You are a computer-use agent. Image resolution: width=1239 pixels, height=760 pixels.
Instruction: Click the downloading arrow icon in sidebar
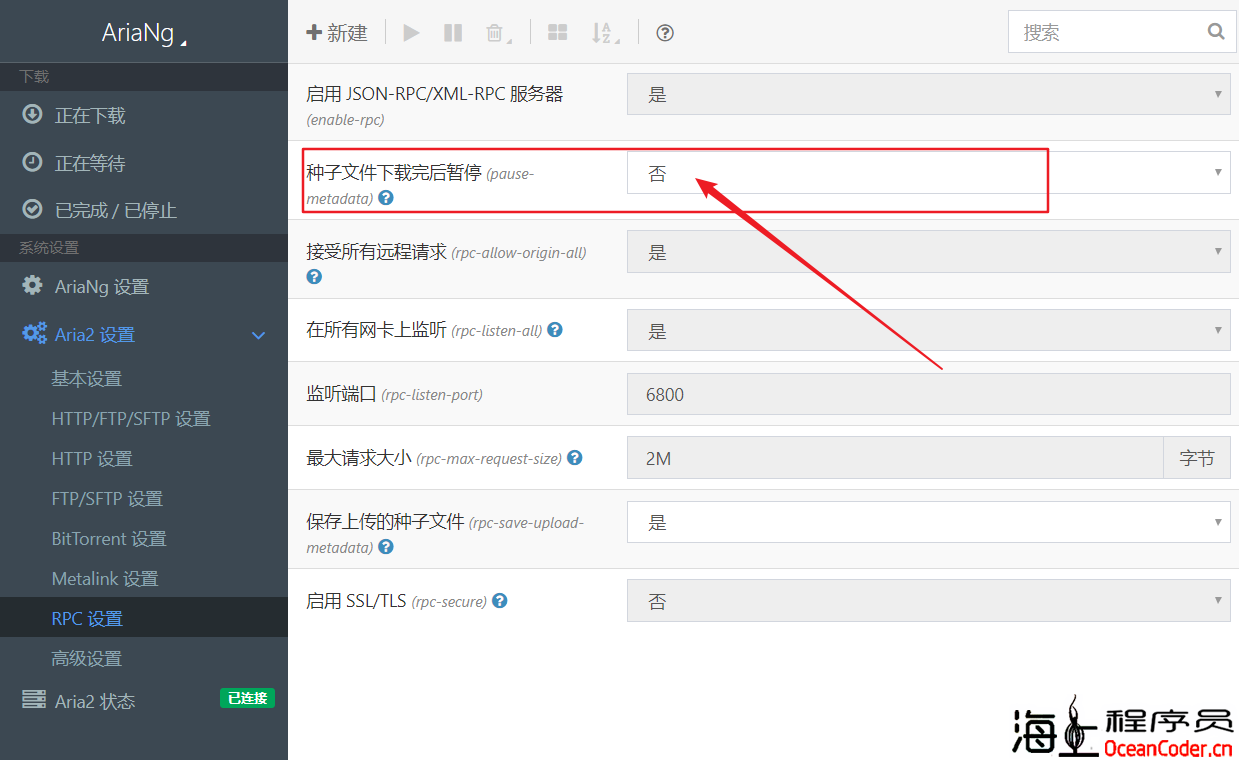pyautogui.click(x=33, y=114)
